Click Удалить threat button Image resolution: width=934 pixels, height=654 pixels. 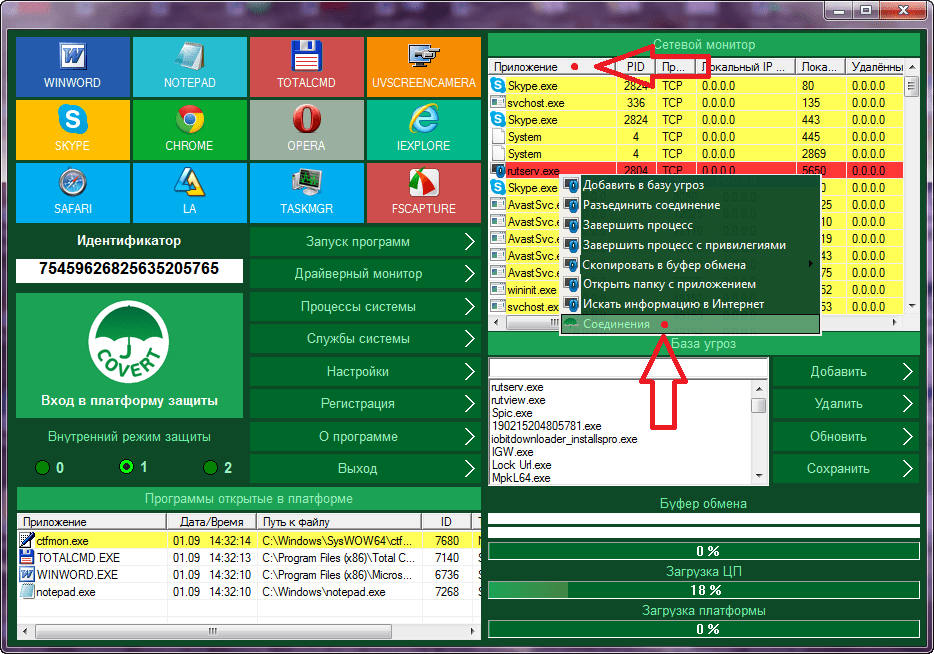tap(846, 404)
